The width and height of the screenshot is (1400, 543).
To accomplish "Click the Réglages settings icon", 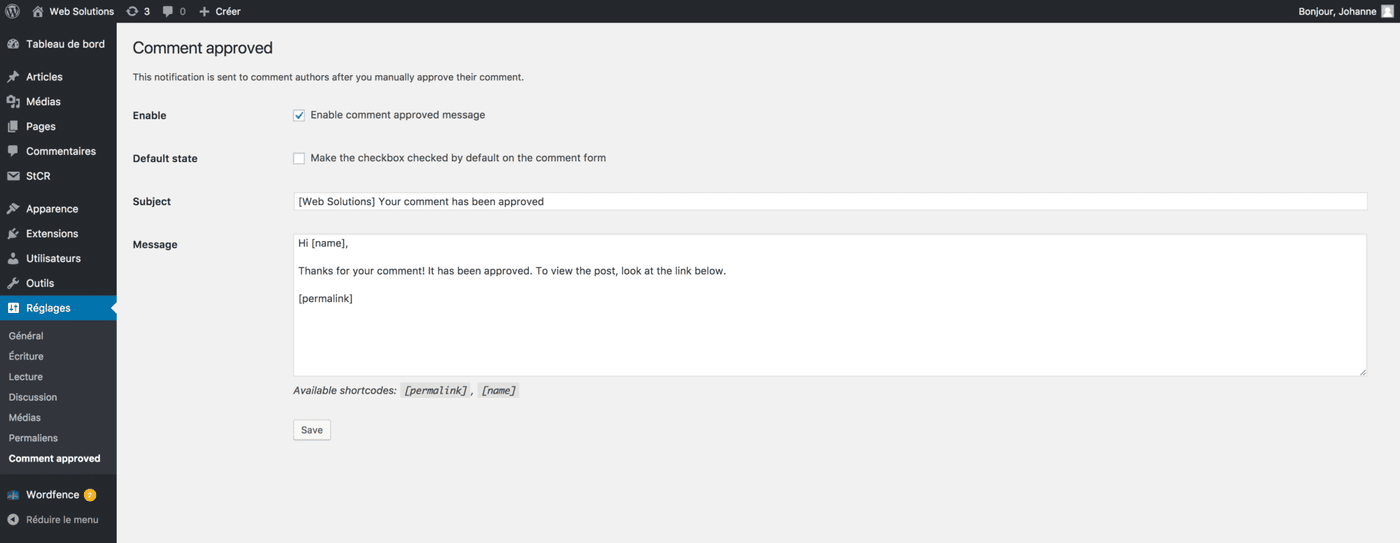I will point(13,308).
